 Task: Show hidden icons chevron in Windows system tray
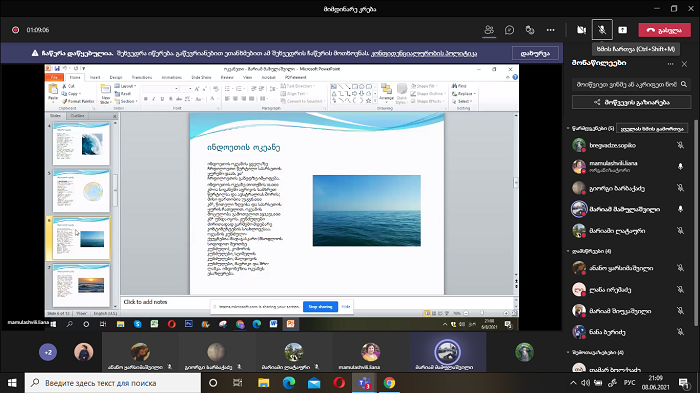573,383
